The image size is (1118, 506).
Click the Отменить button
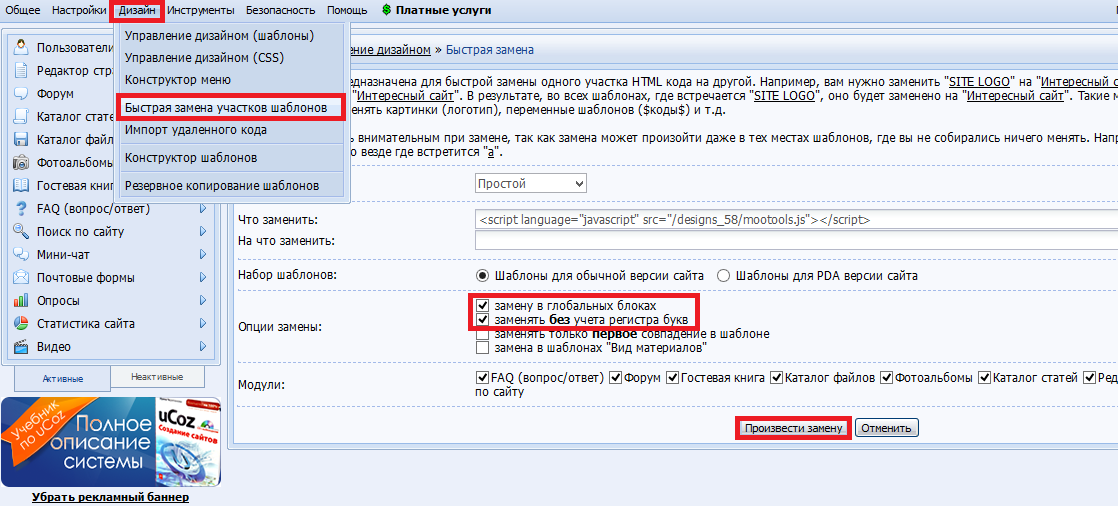click(x=887, y=428)
